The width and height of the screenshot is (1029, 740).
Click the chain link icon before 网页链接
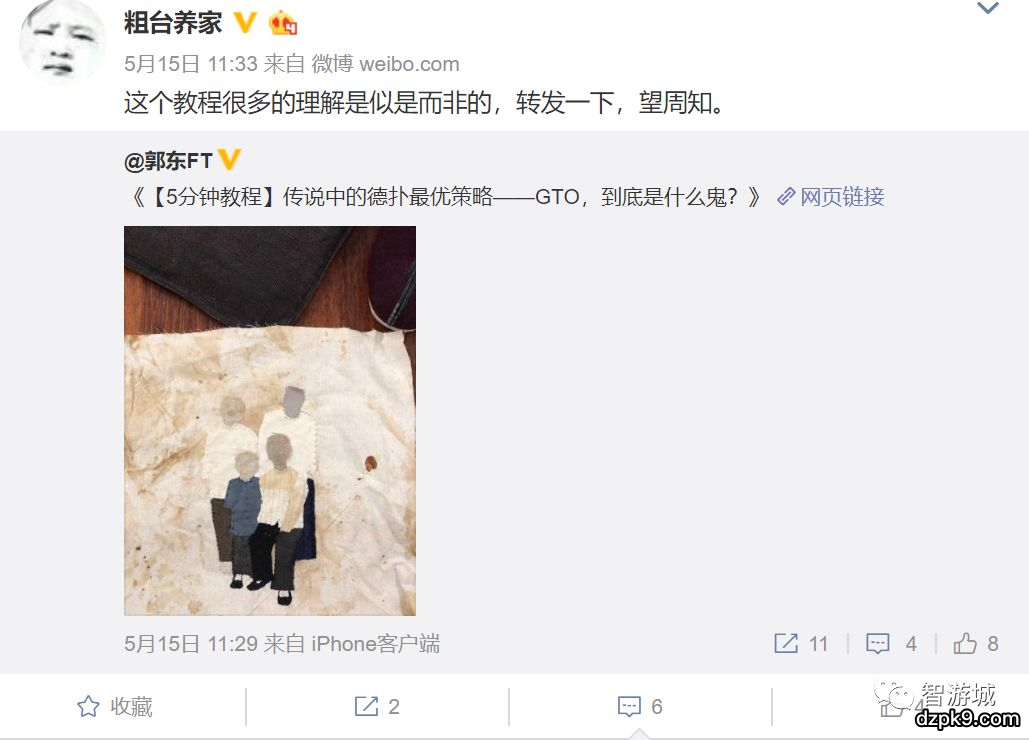click(786, 196)
